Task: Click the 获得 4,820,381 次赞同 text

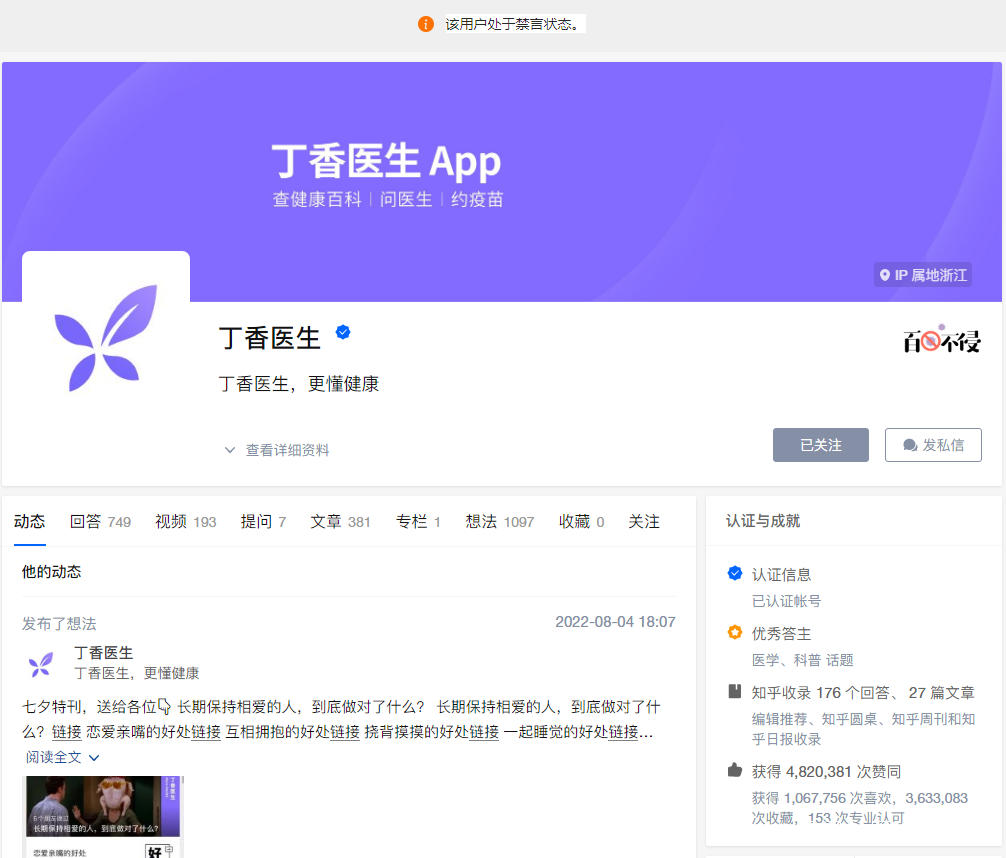Action: pyautogui.click(x=826, y=771)
